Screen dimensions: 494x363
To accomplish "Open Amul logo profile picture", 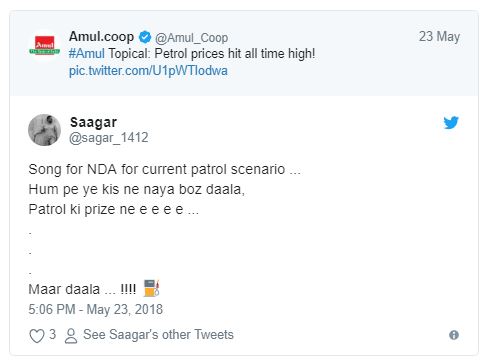I will click(x=44, y=46).
